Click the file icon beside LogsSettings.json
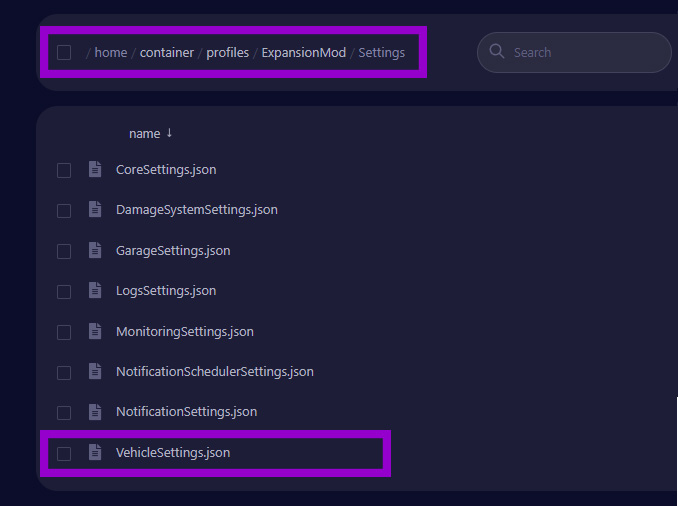Screen dimensions: 678x506 [95, 291]
